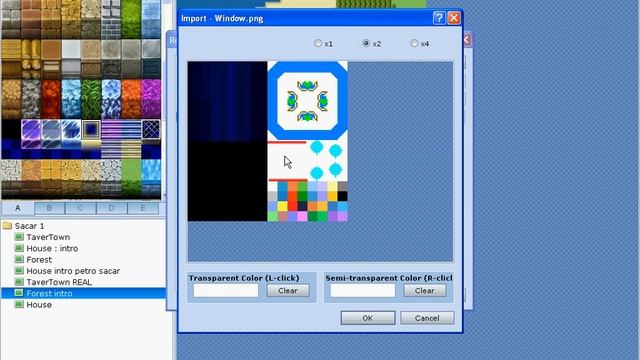The width and height of the screenshot is (640, 360).
Task: Open the Import dialog help button
Action: pos(439,18)
